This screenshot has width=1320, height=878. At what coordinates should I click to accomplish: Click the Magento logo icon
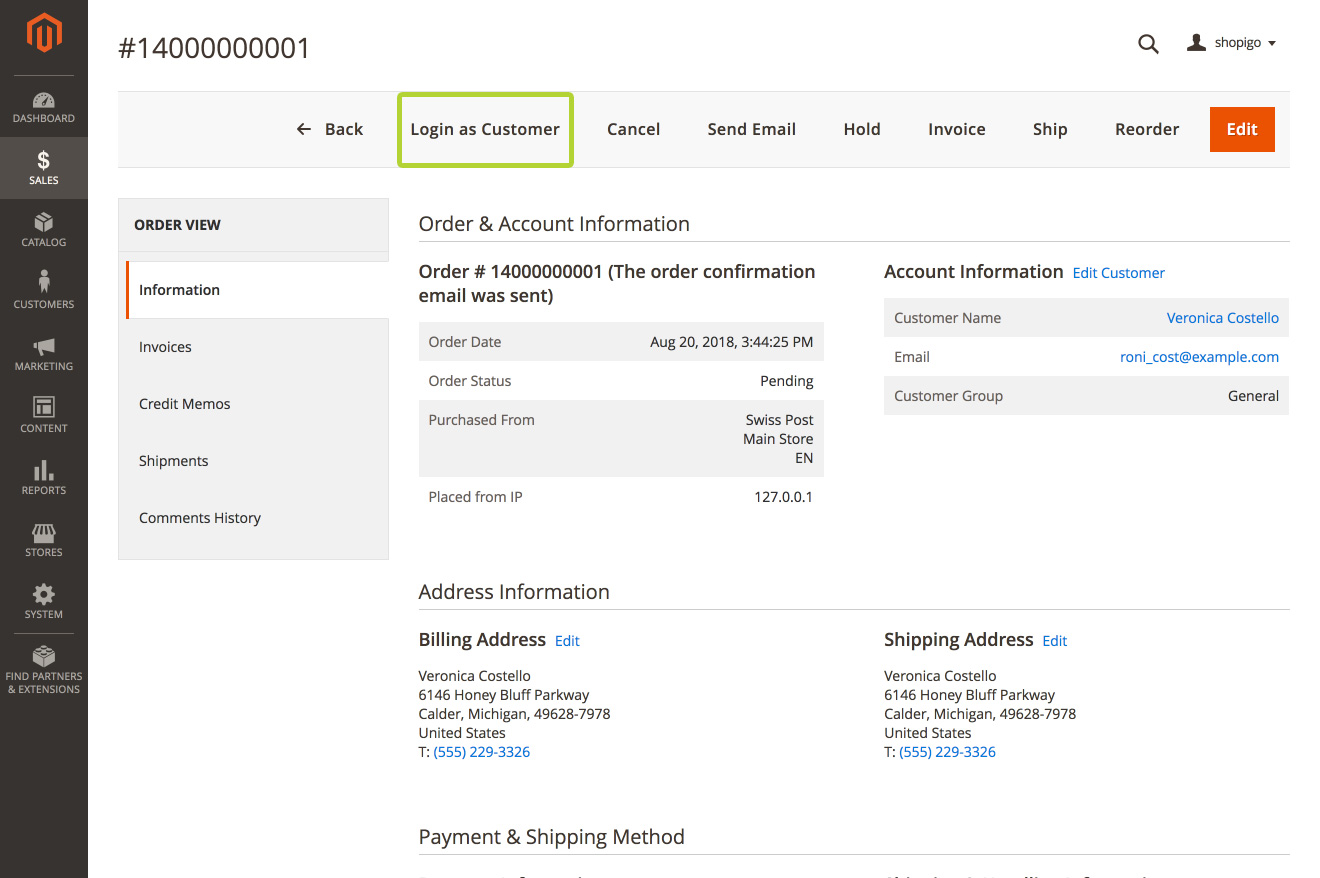click(x=44, y=35)
